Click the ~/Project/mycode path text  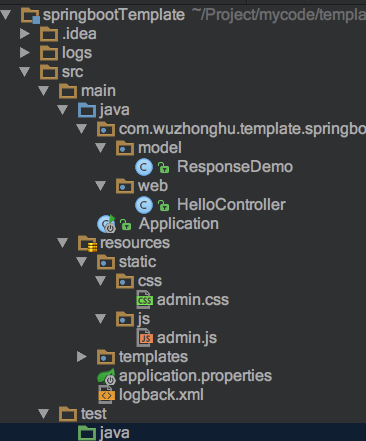(x=279, y=15)
